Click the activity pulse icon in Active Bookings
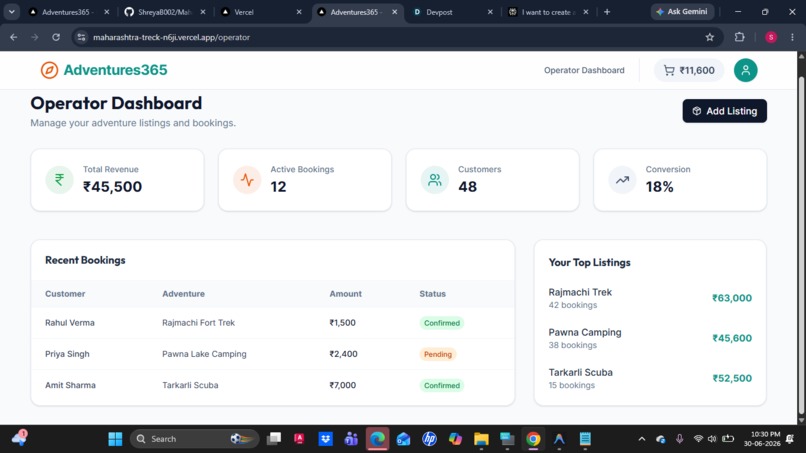Image resolution: width=806 pixels, height=453 pixels. coord(247,179)
